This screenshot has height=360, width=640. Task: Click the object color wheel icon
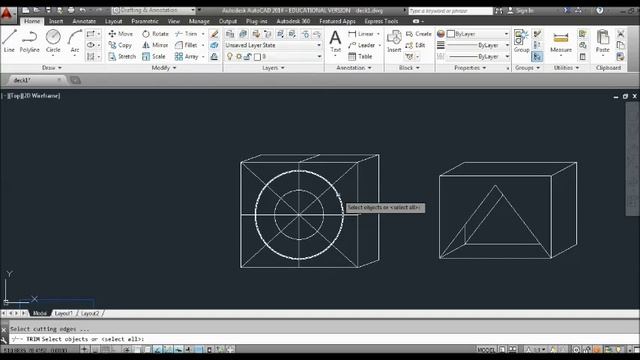pos(440,34)
